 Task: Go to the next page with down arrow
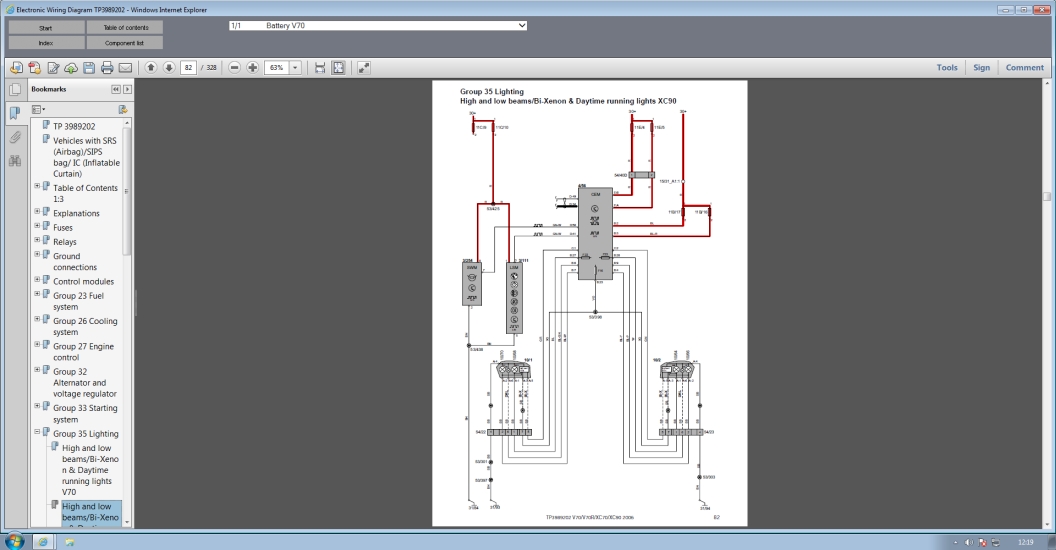(x=169, y=68)
